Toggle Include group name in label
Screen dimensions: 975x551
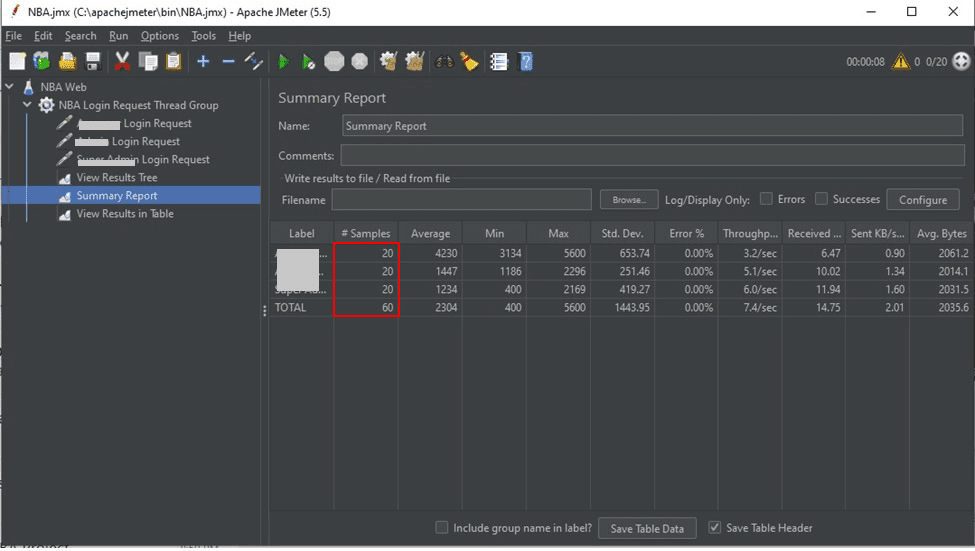(x=441, y=527)
